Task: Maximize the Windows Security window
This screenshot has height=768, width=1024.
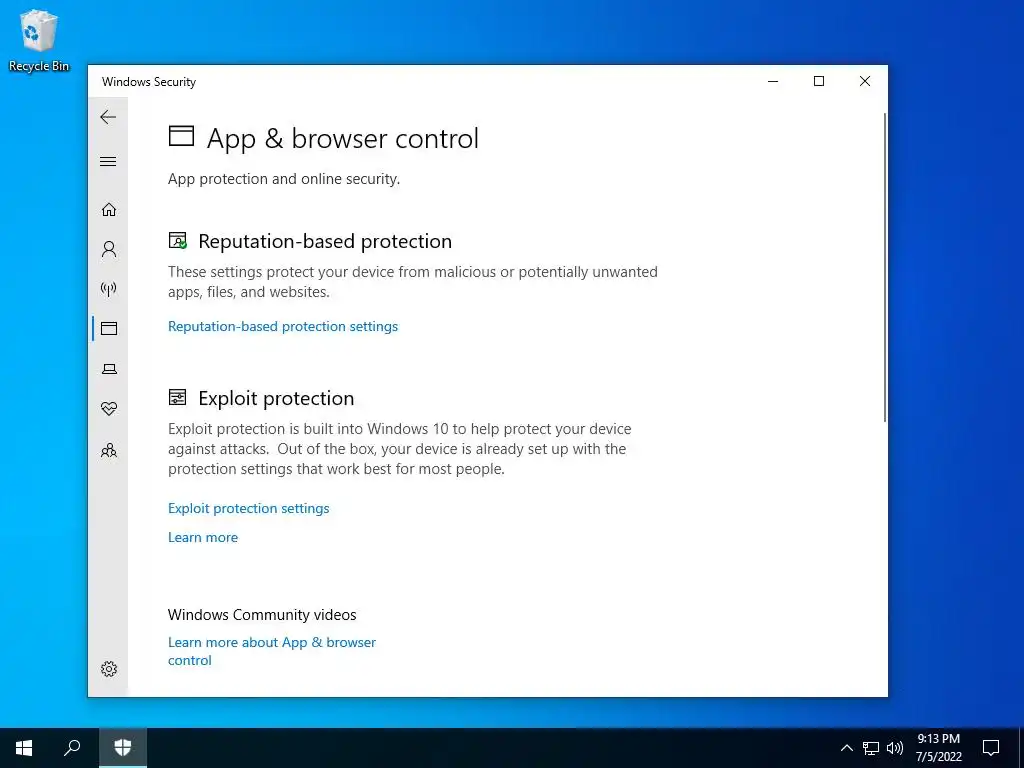Action: point(819,82)
